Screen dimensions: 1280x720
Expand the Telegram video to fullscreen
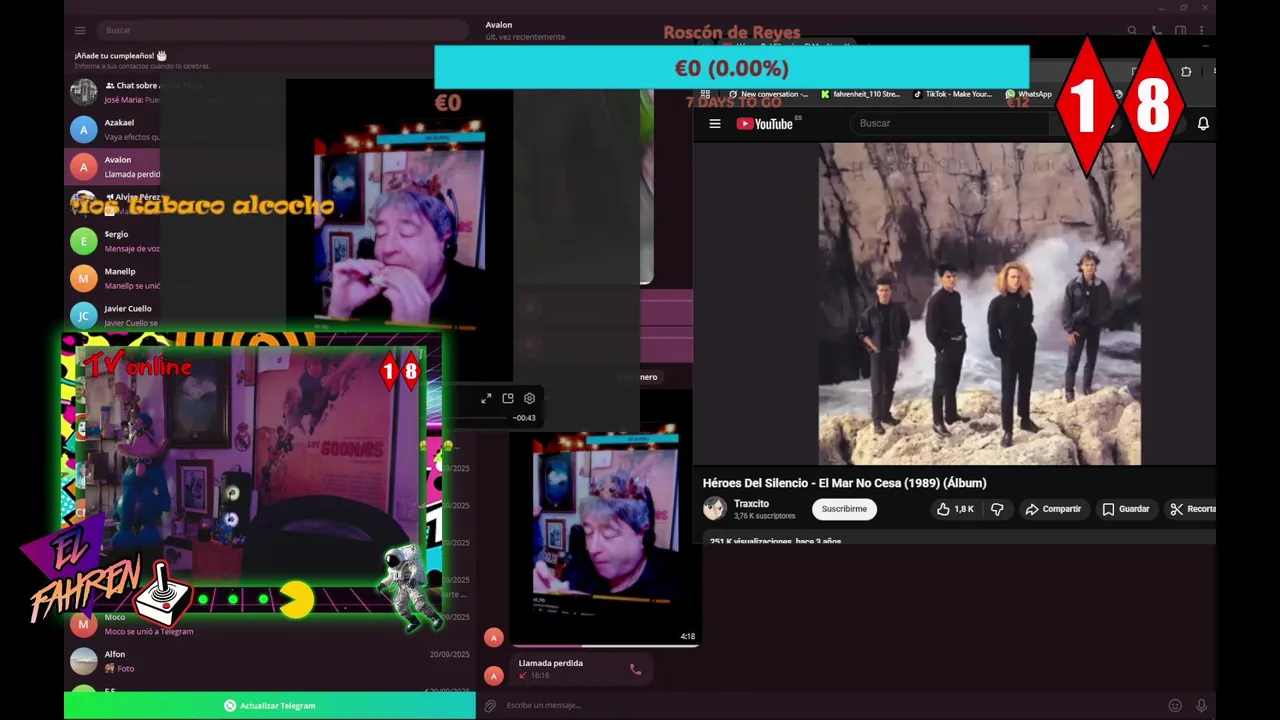(x=486, y=398)
